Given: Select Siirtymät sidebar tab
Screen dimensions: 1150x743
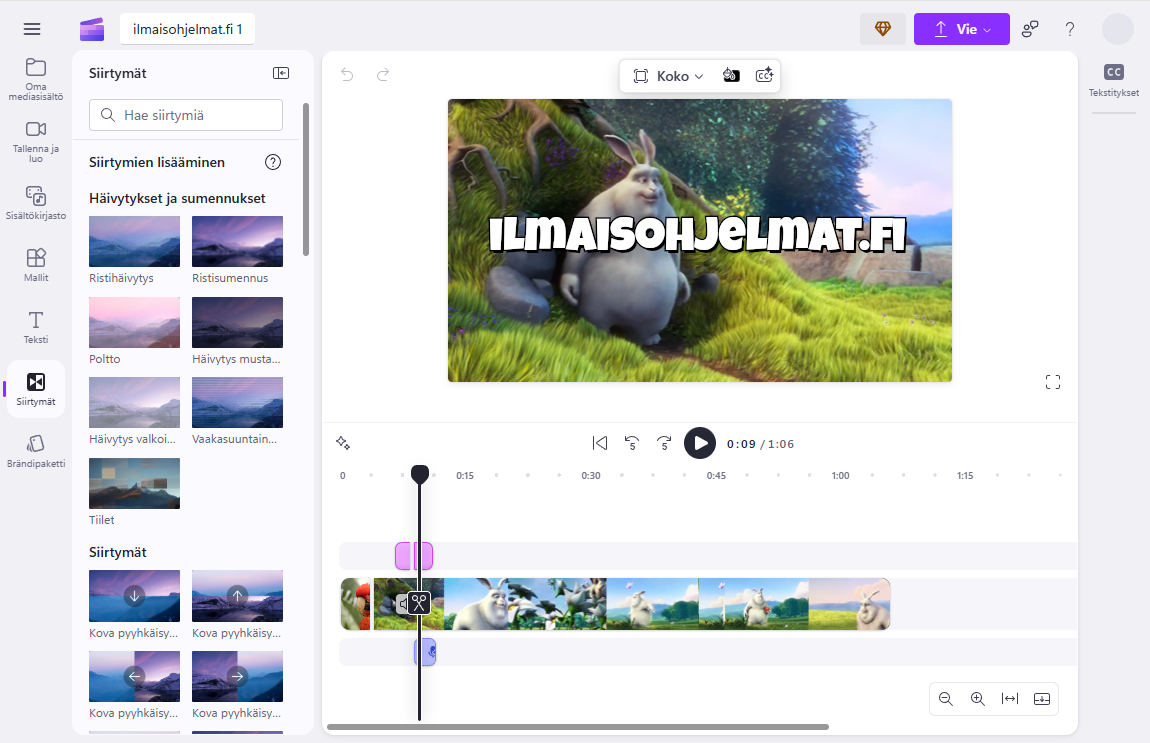Looking at the screenshot, I should (x=36, y=389).
